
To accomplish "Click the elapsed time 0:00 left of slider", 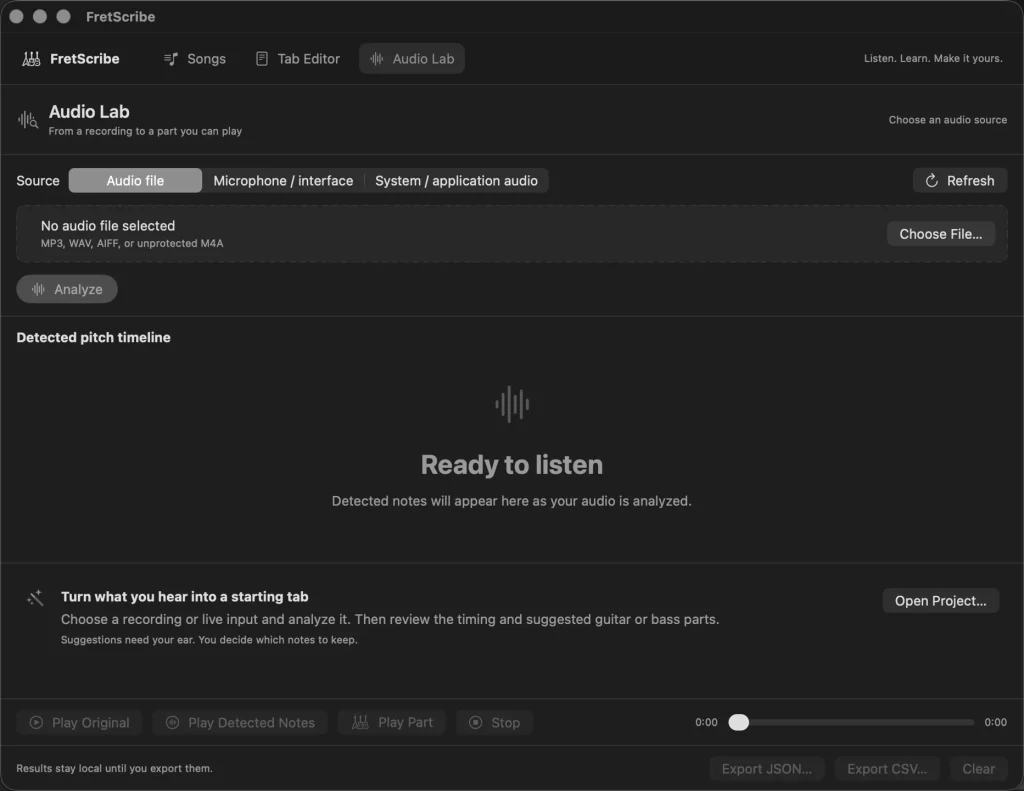I will (706, 722).
